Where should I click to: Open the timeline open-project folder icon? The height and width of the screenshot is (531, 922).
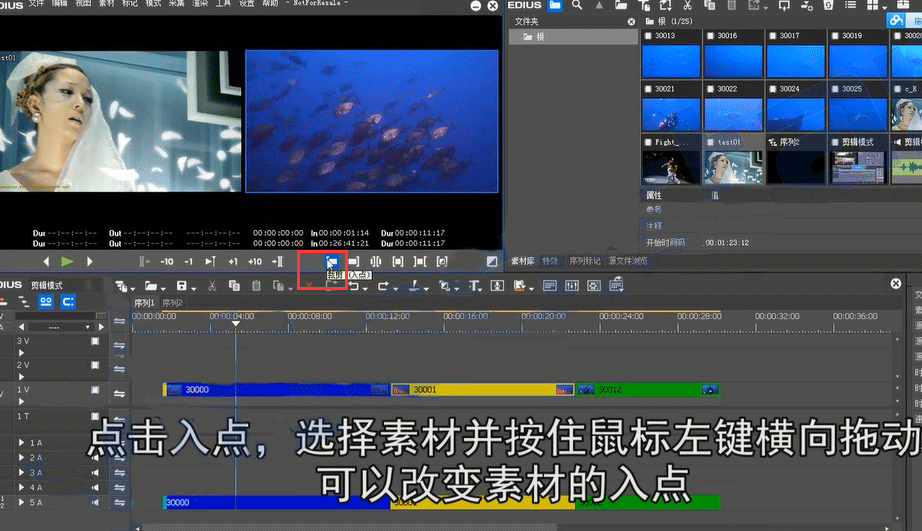[x=151, y=286]
